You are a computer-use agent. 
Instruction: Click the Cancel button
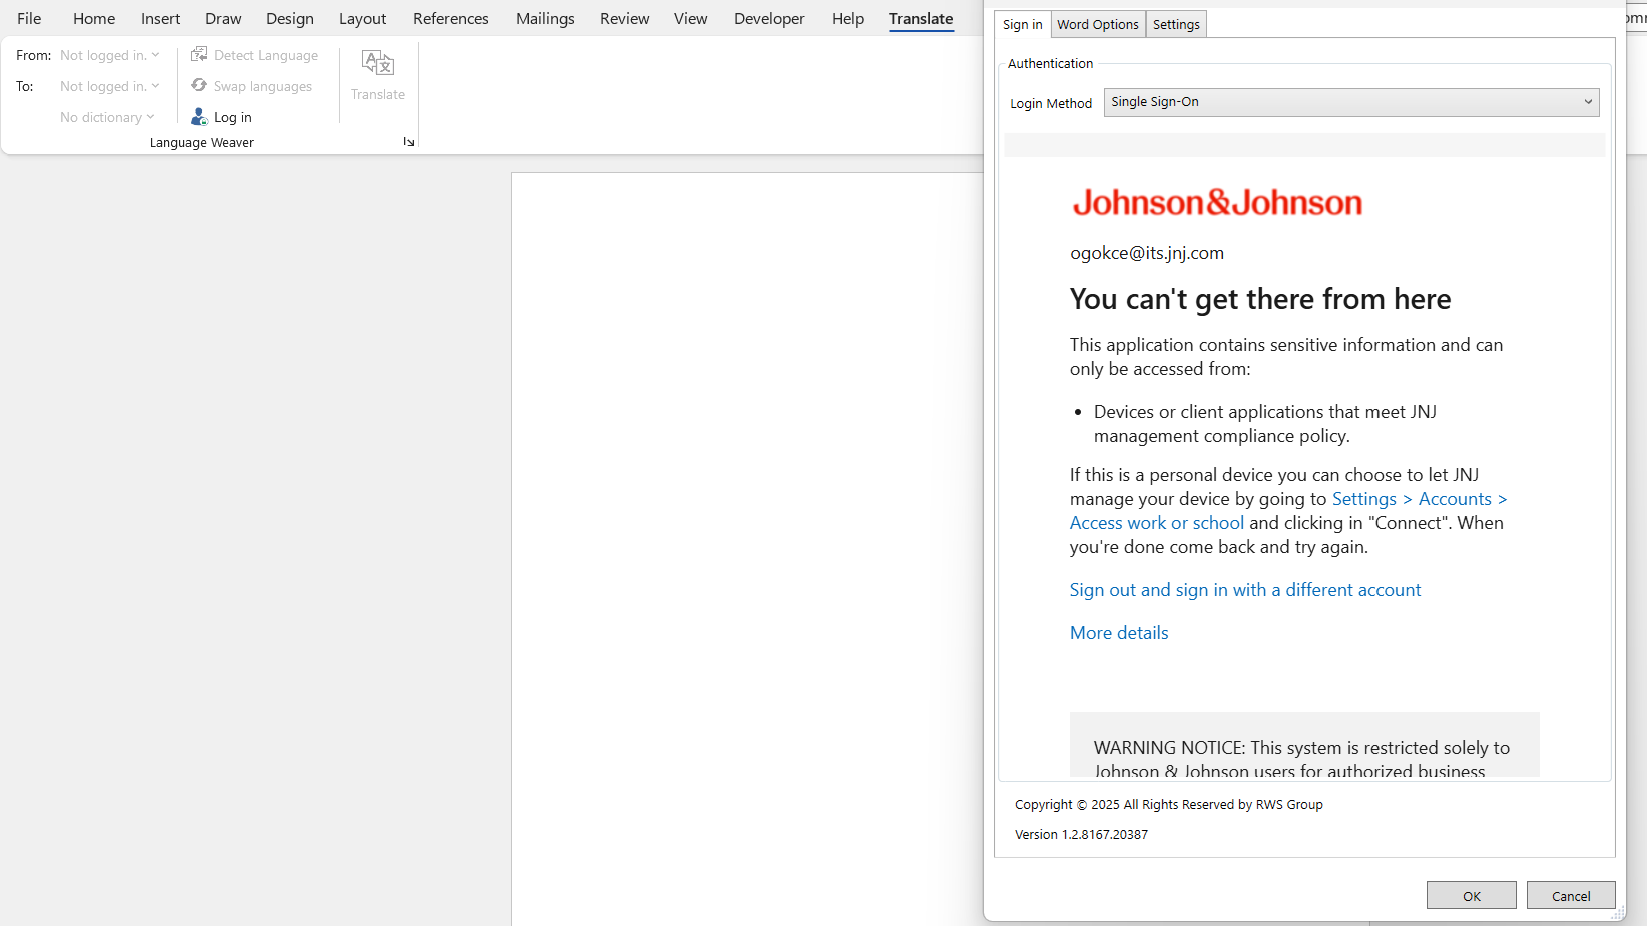[1570, 895]
